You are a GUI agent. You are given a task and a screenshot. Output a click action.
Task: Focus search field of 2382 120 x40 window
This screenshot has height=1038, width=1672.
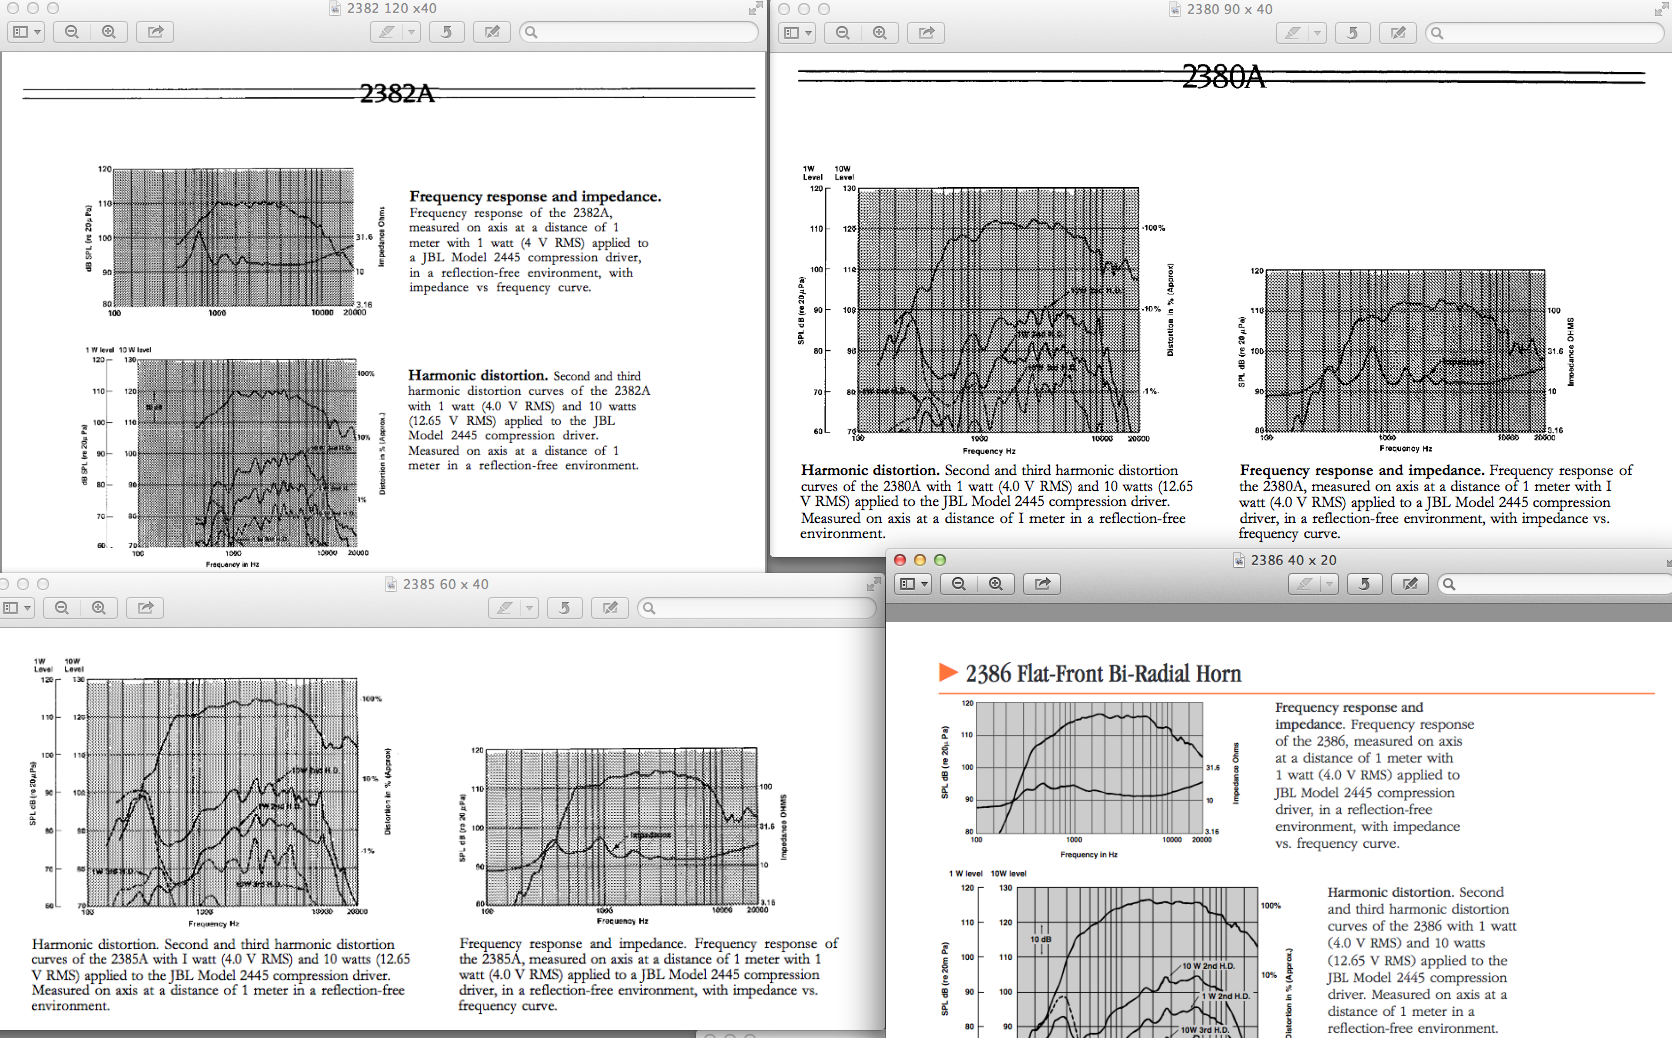point(640,32)
